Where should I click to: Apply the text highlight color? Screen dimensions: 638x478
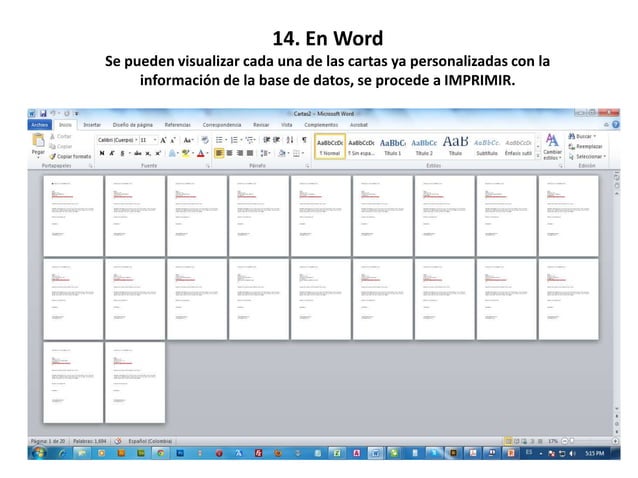click(x=186, y=153)
